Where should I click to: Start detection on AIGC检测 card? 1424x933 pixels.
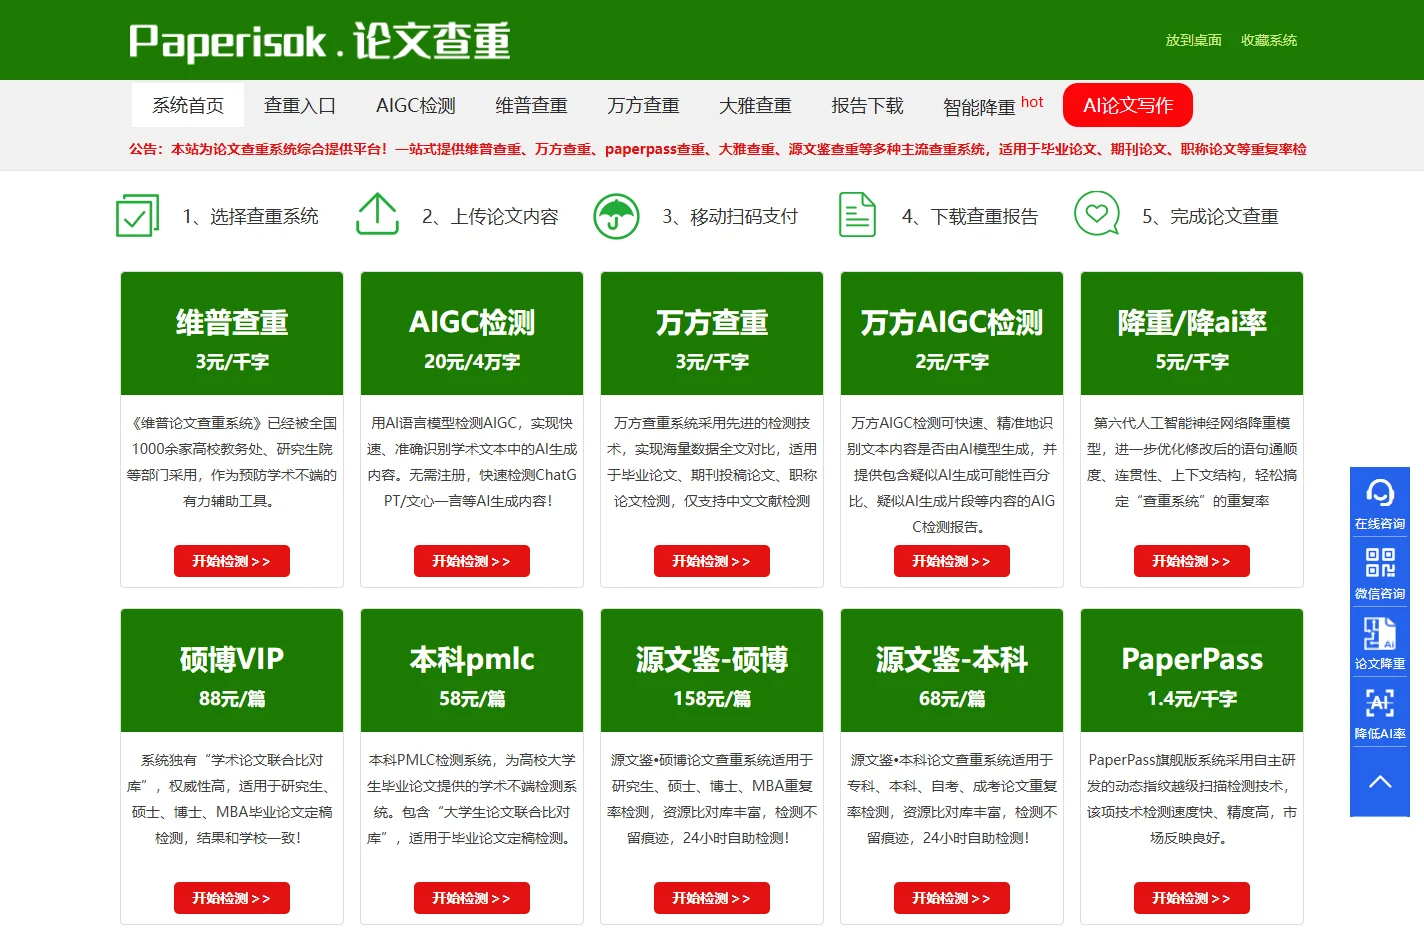tap(472, 561)
